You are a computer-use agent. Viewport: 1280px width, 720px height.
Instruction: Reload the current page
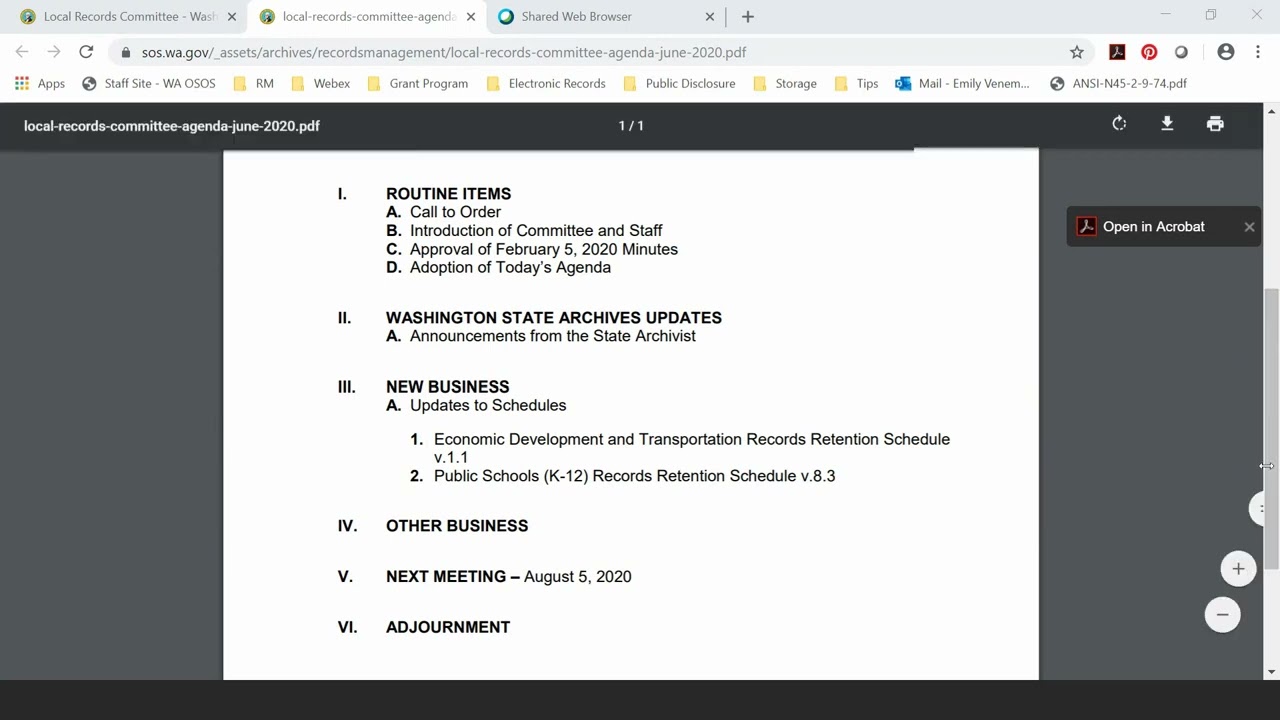[x=86, y=52]
